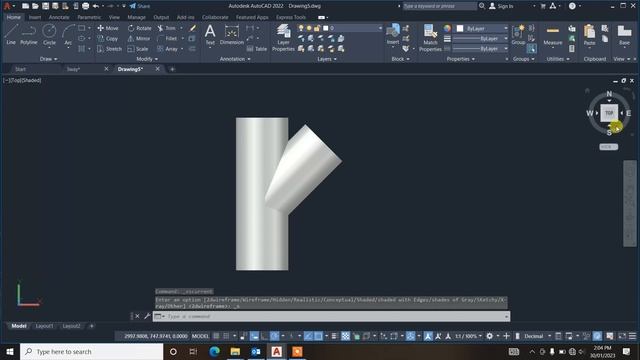The height and width of the screenshot is (360, 640).
Task: Toggle 2D object snap in status bar
Action: (x=318, y=336)
